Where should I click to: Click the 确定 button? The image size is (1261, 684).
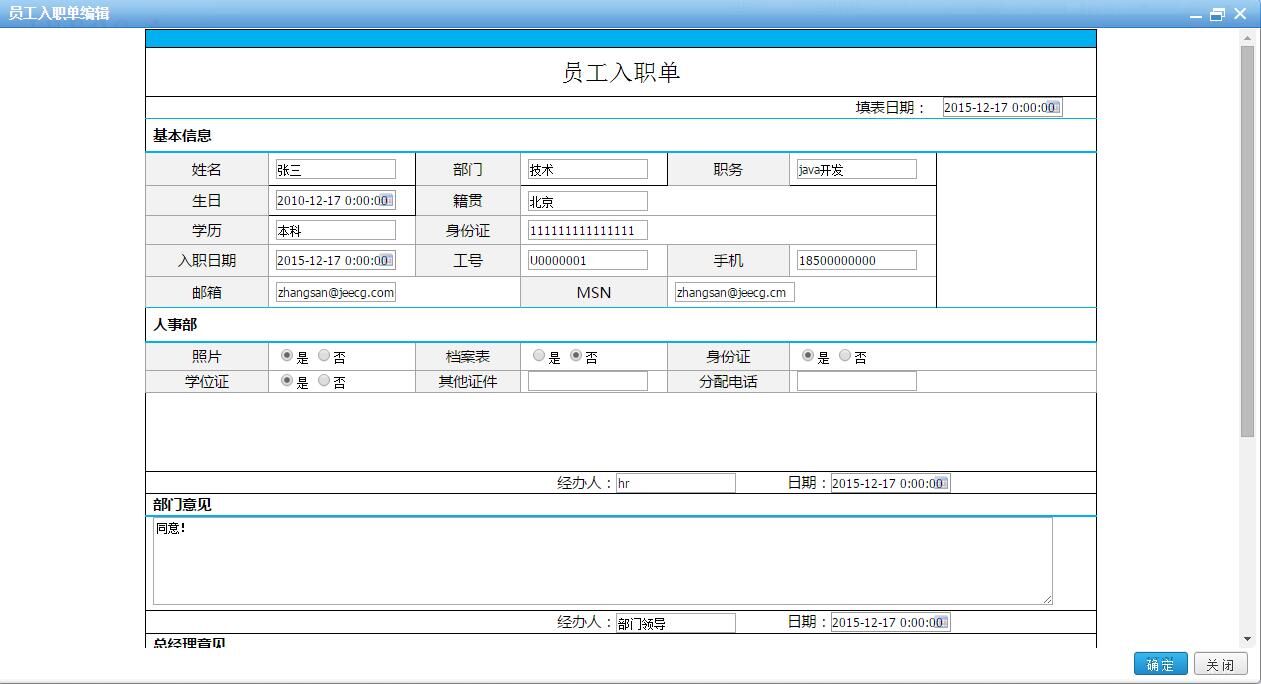pos(1160,665)
